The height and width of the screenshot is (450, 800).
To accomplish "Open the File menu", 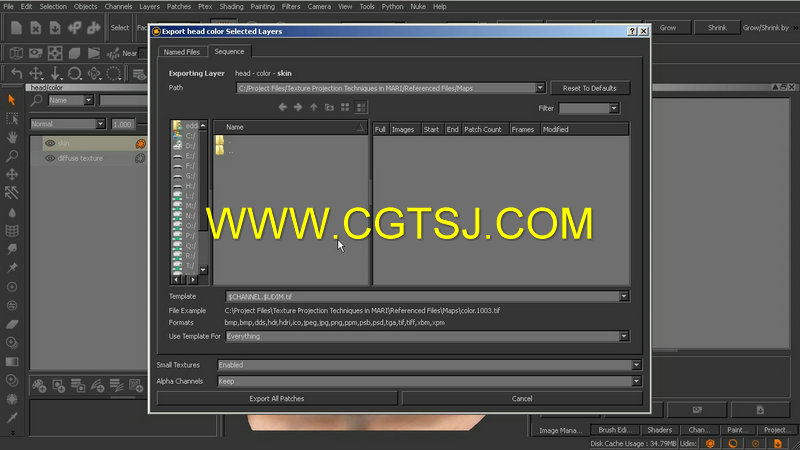I will [9, 7].
